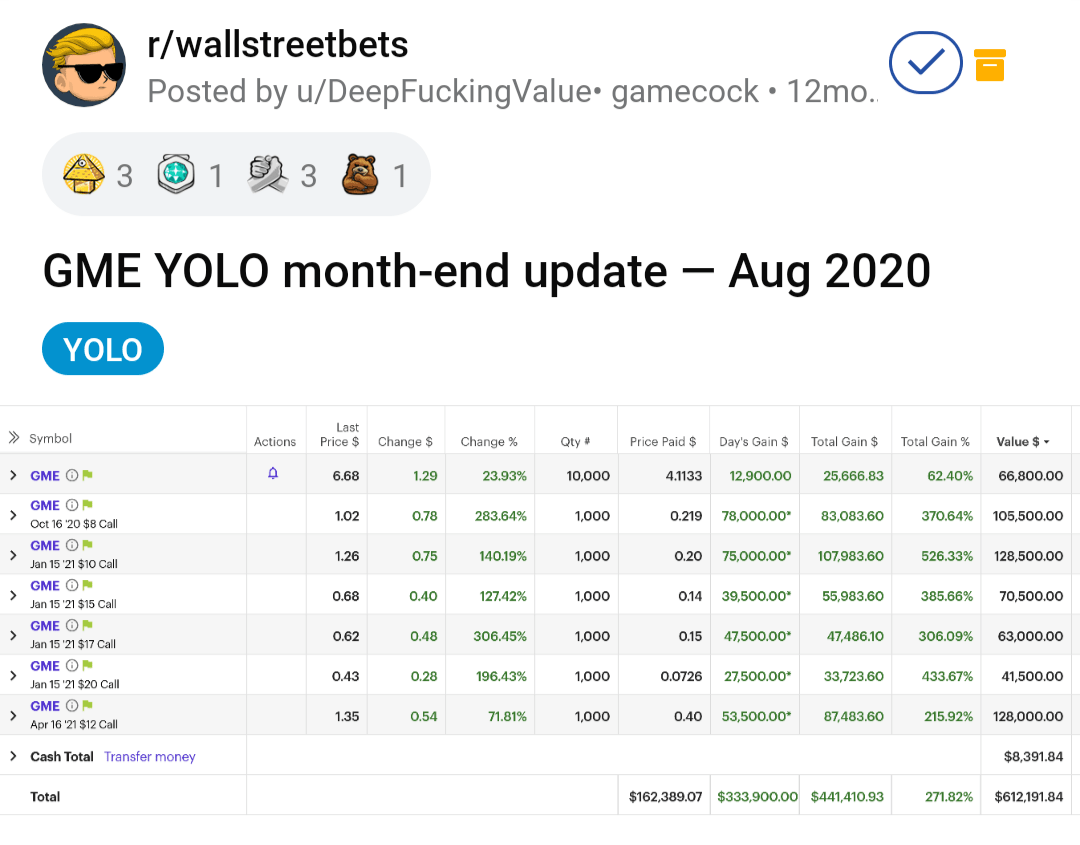Click info icon beside first GME symbol

[x=72, y=475]
